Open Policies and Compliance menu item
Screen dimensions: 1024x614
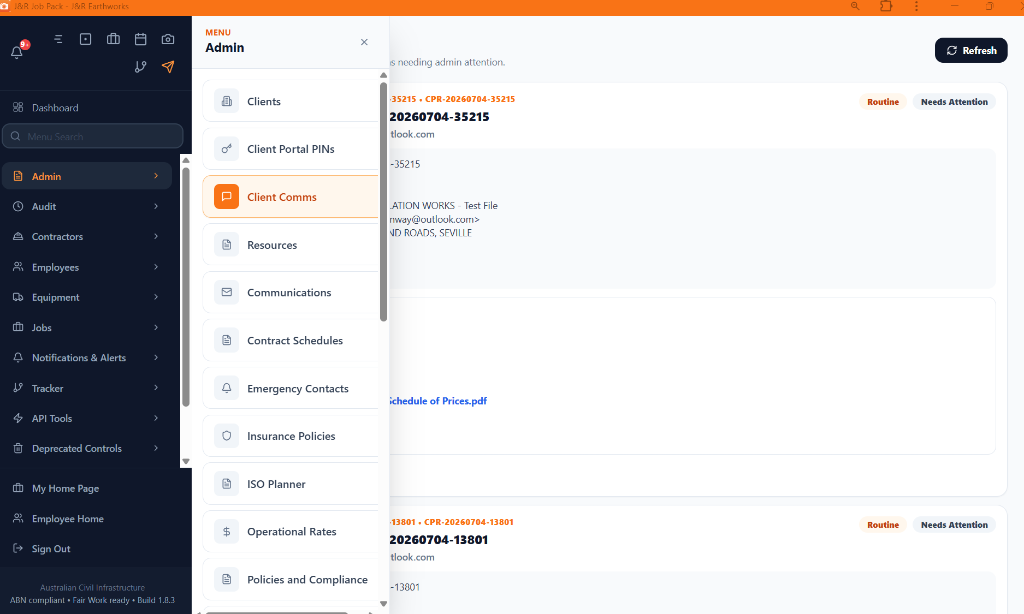coord(291,579)
